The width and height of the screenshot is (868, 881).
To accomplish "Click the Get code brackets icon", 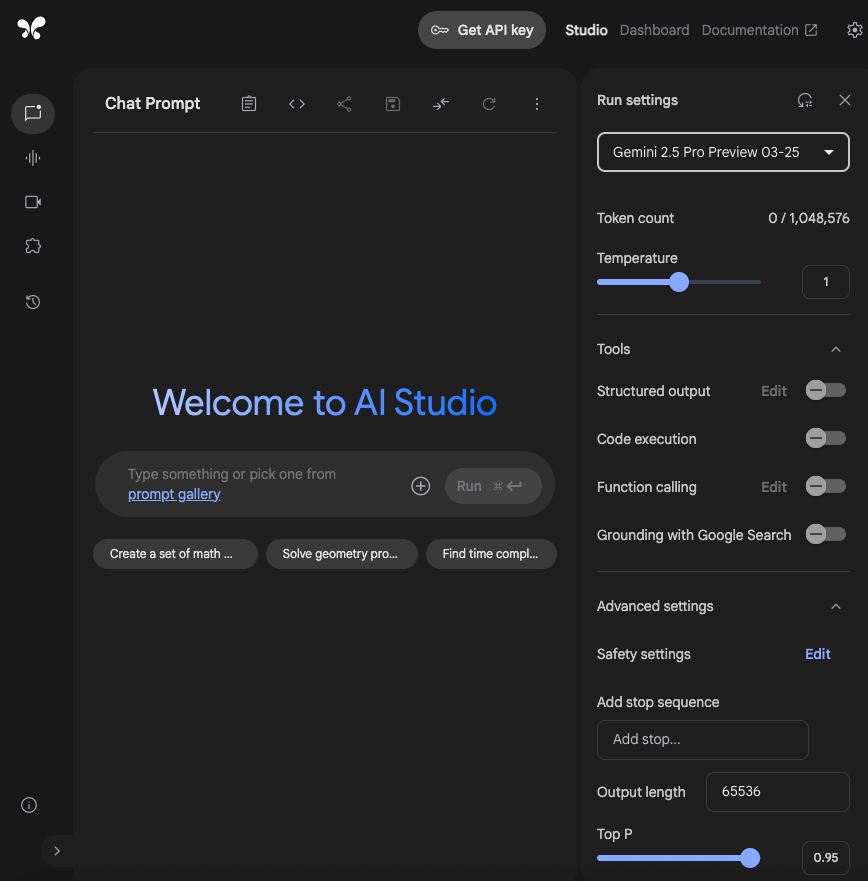I will [x=297, y=104].
